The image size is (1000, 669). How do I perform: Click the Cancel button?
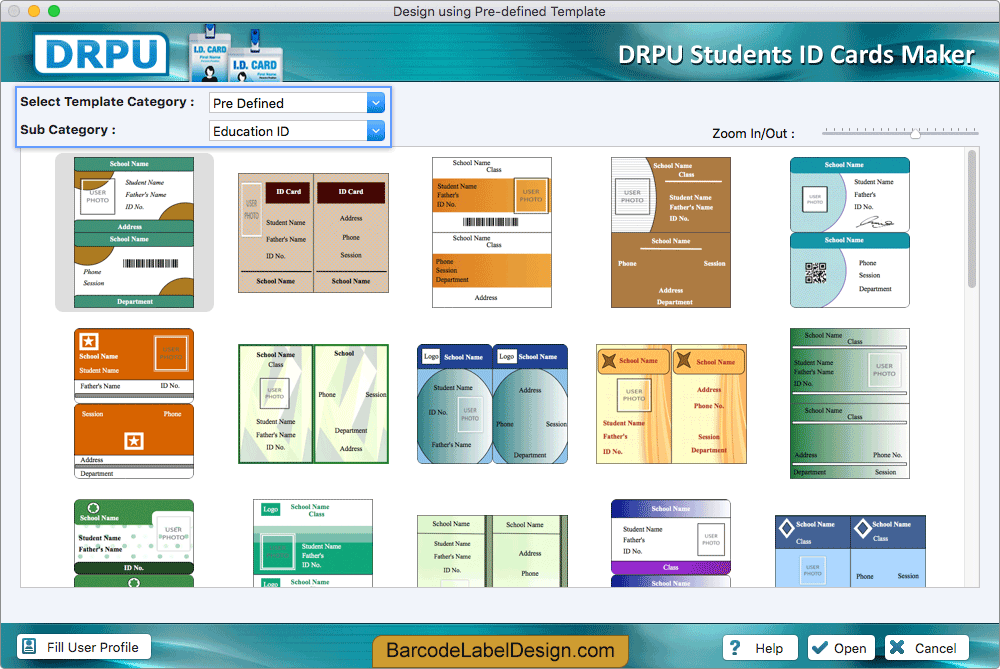pyautogui.click(x=926, y=648)
